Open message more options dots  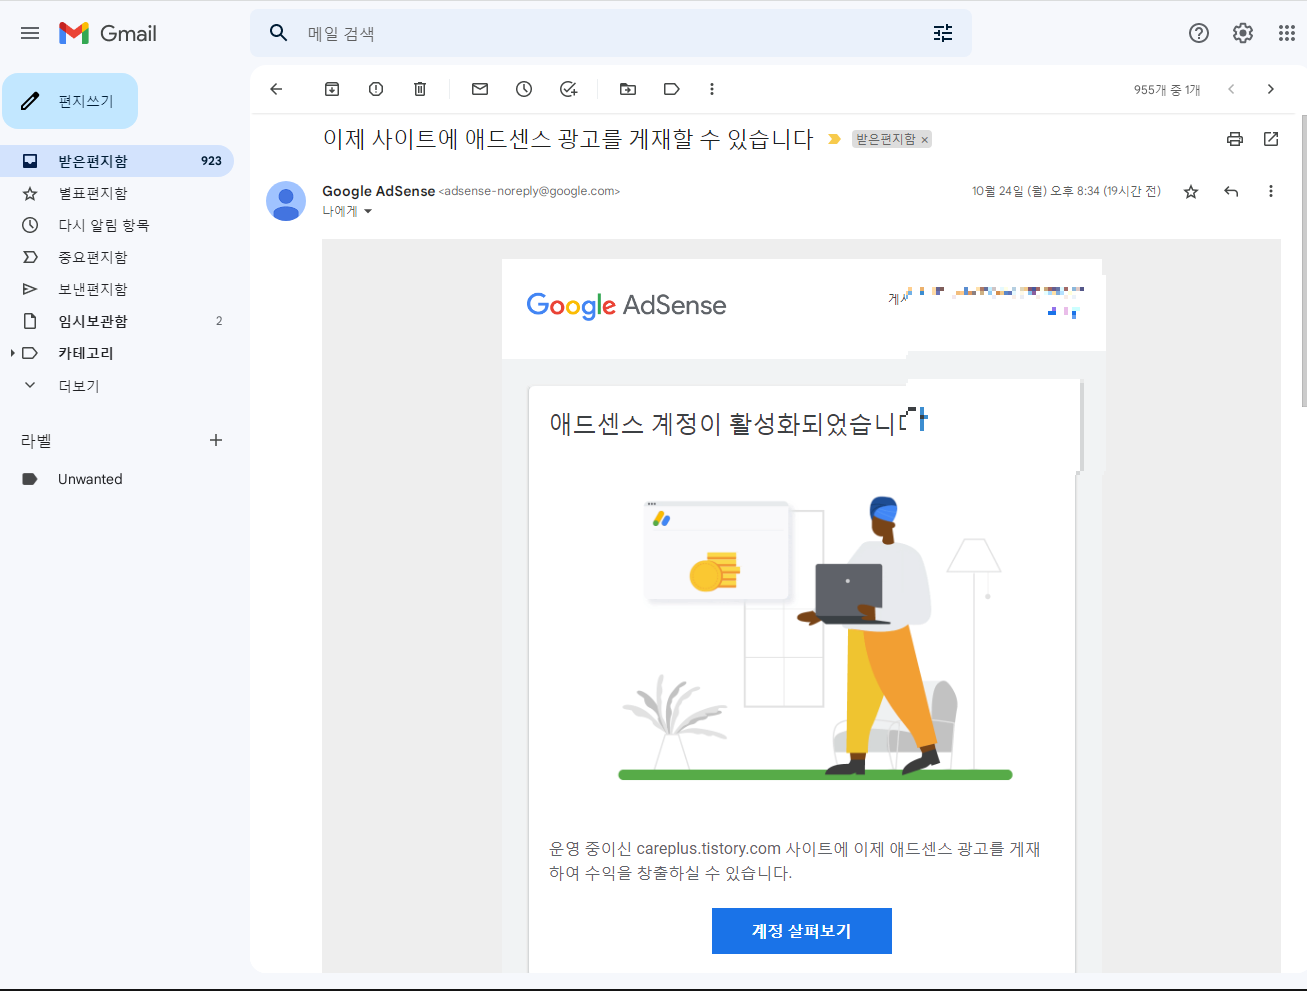1271,191
